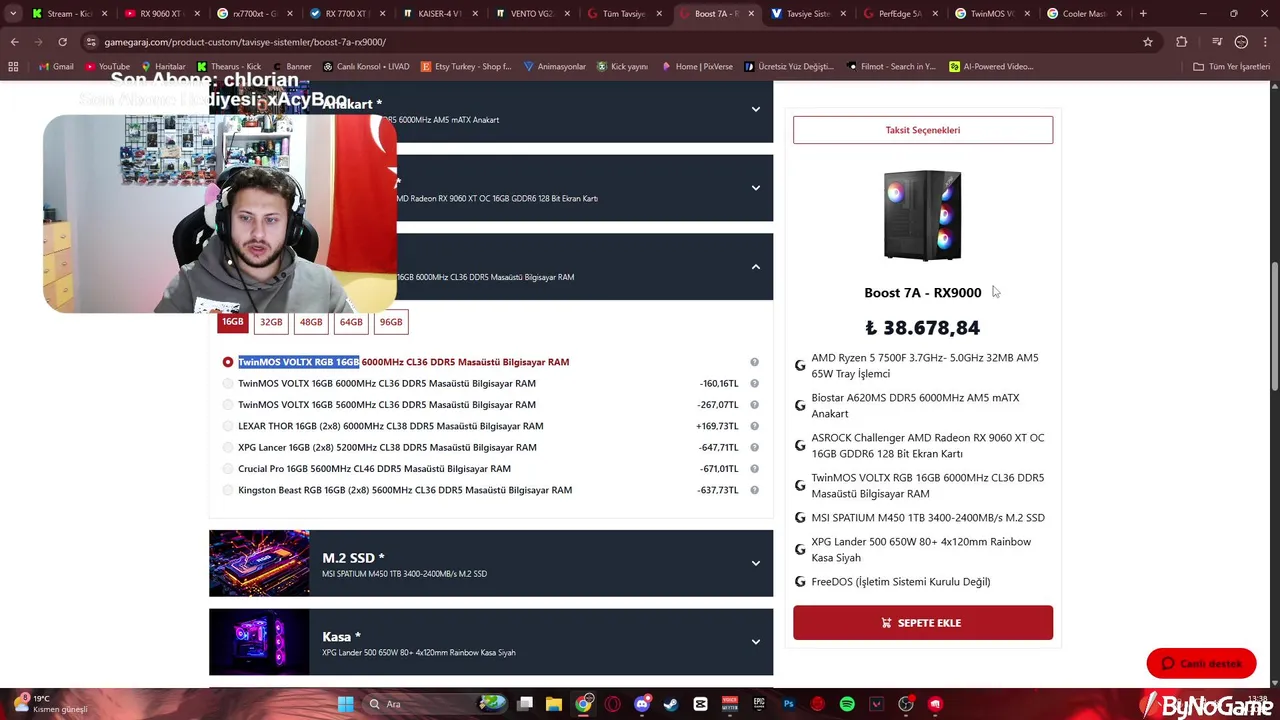This screenshot has height=720, width=1280.
Task: Show info for TwinMOS VOLTX 16GB 5600MHz RAM
Action: [754, 405]
